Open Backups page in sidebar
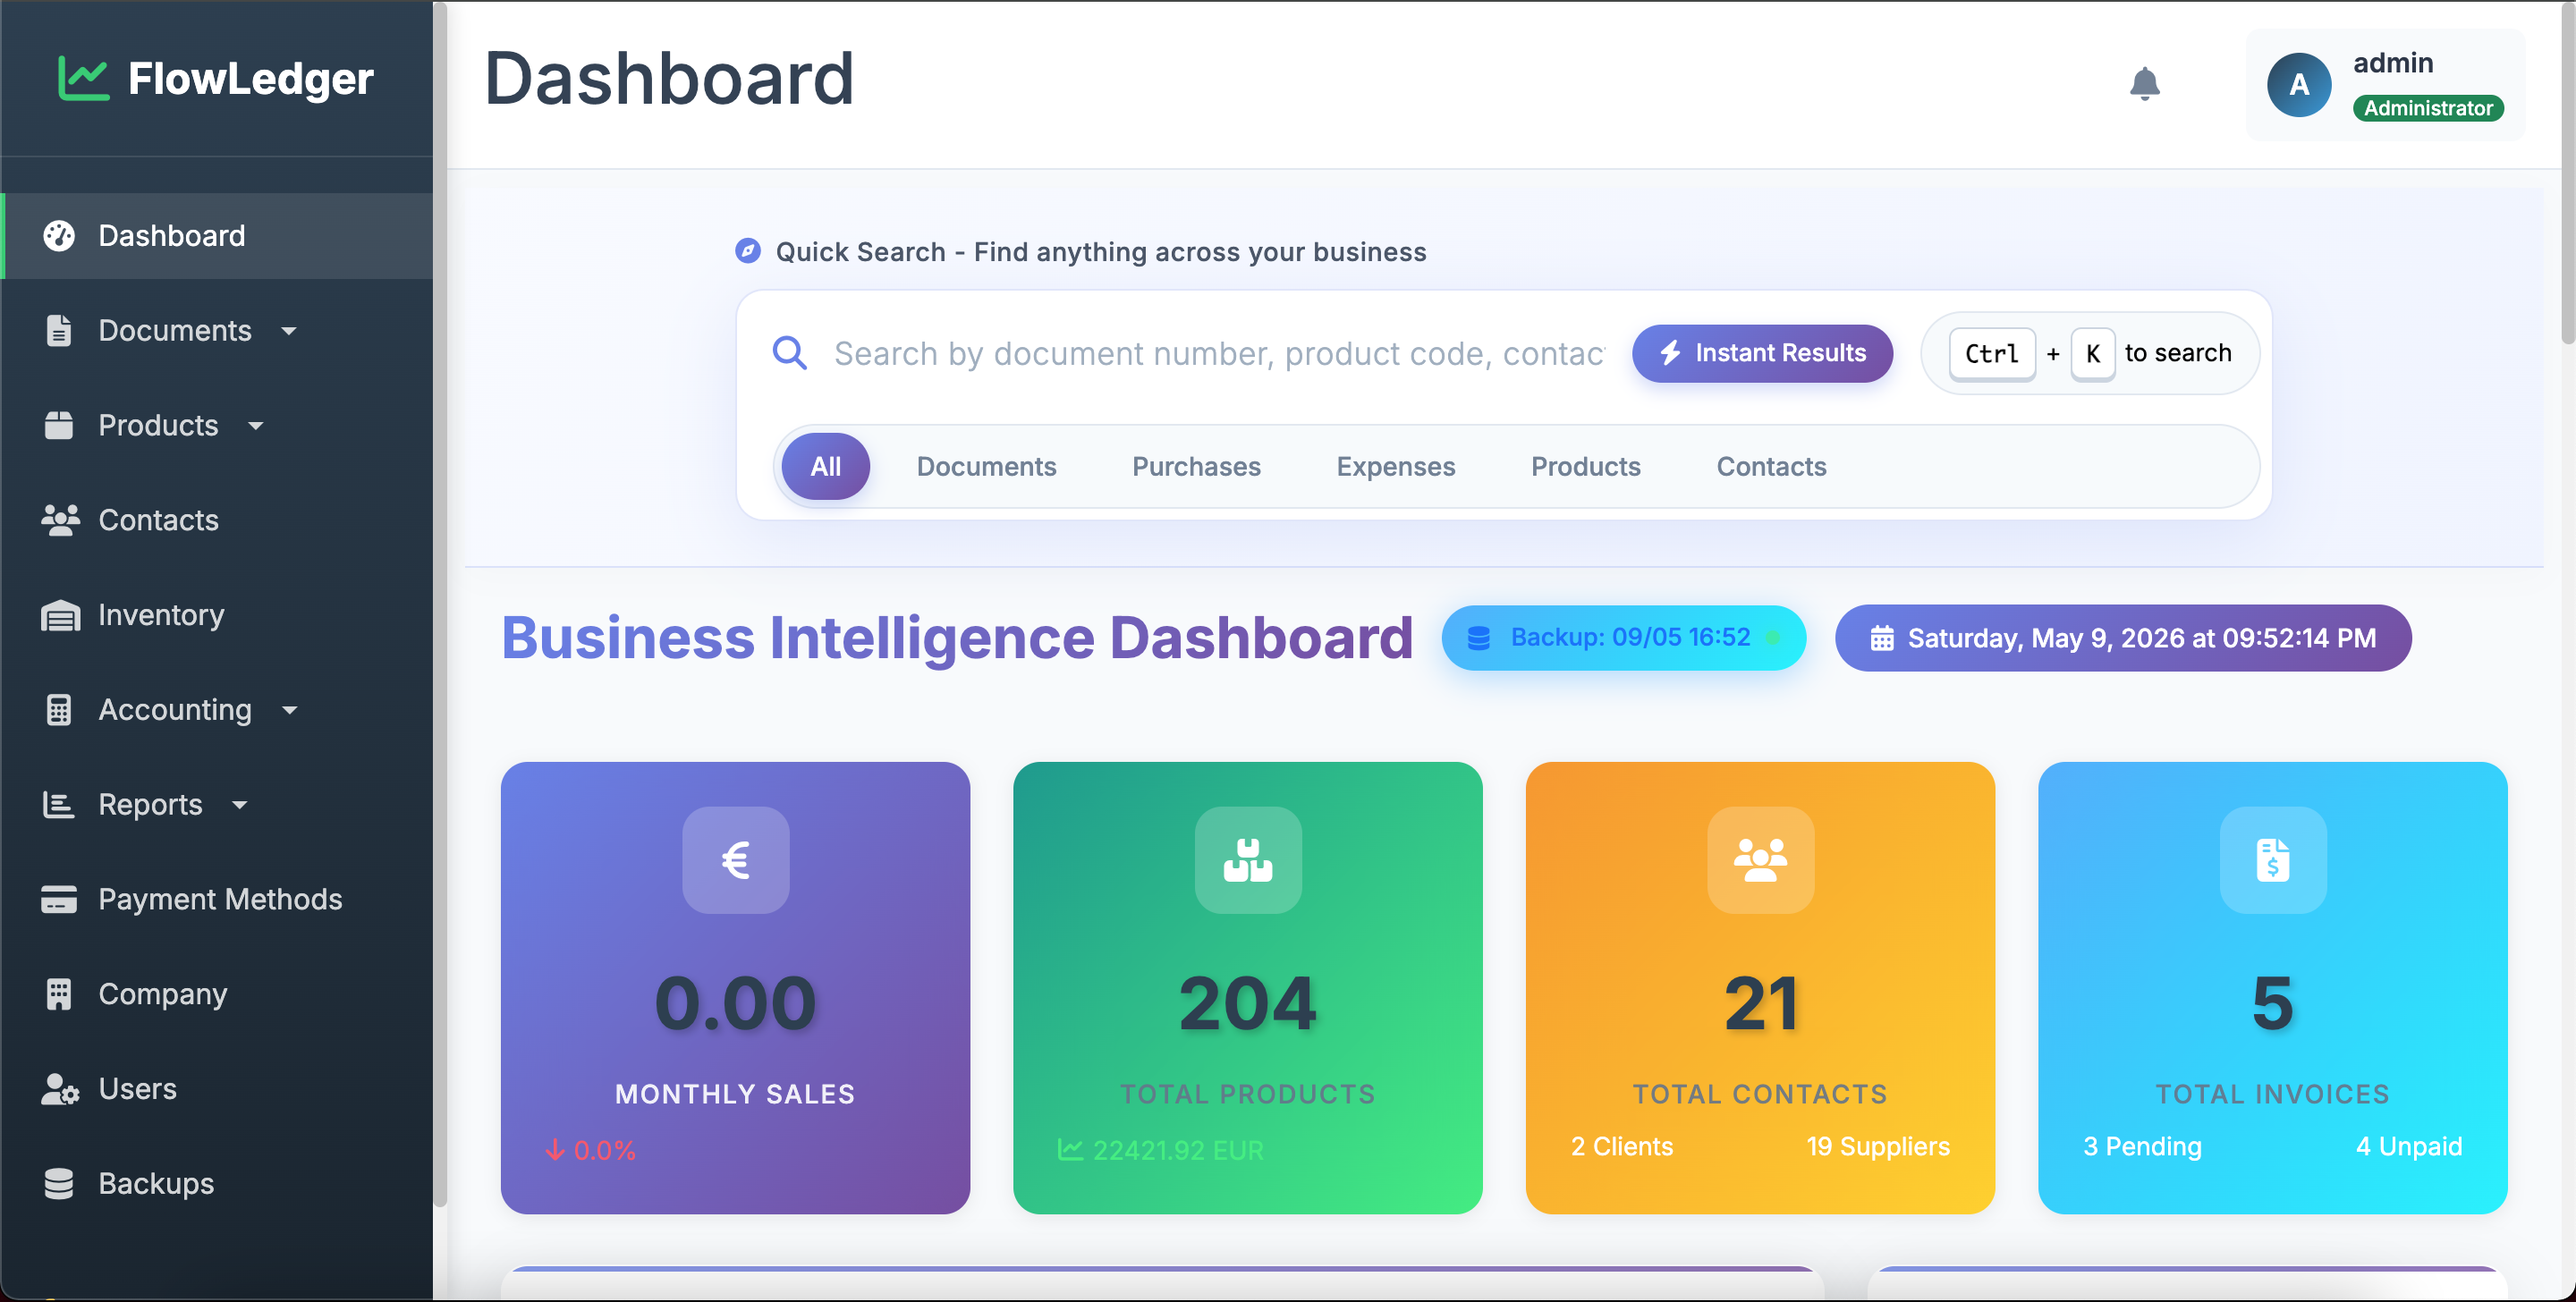Viewport: 2576px width, 1302px height. 218,1183
